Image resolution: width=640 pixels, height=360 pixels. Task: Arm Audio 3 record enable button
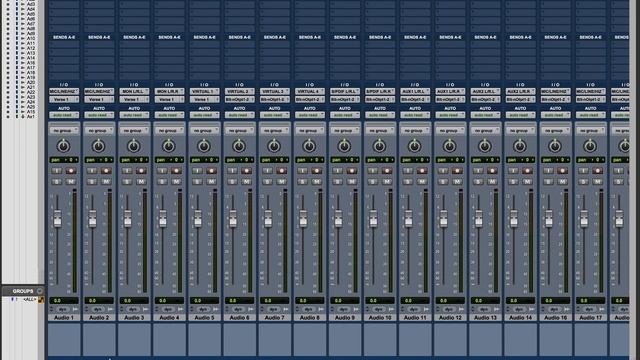pyautogui.click(x=141, y=171)
